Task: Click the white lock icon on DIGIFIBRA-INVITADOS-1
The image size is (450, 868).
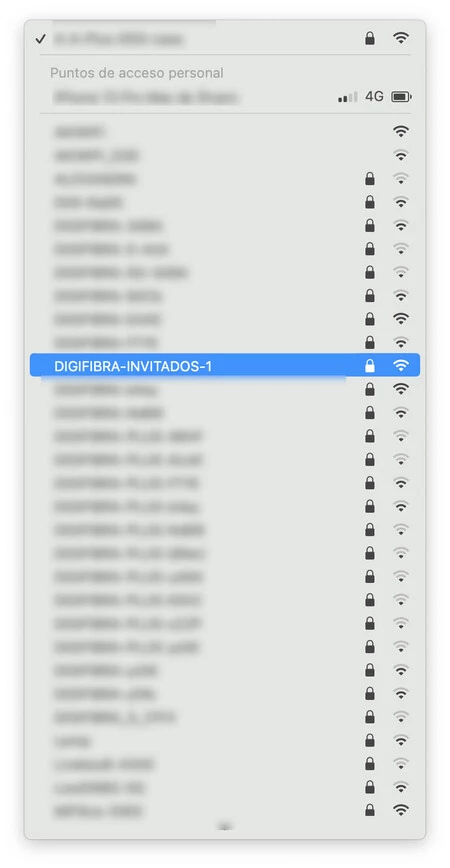Action: (370, 366)
